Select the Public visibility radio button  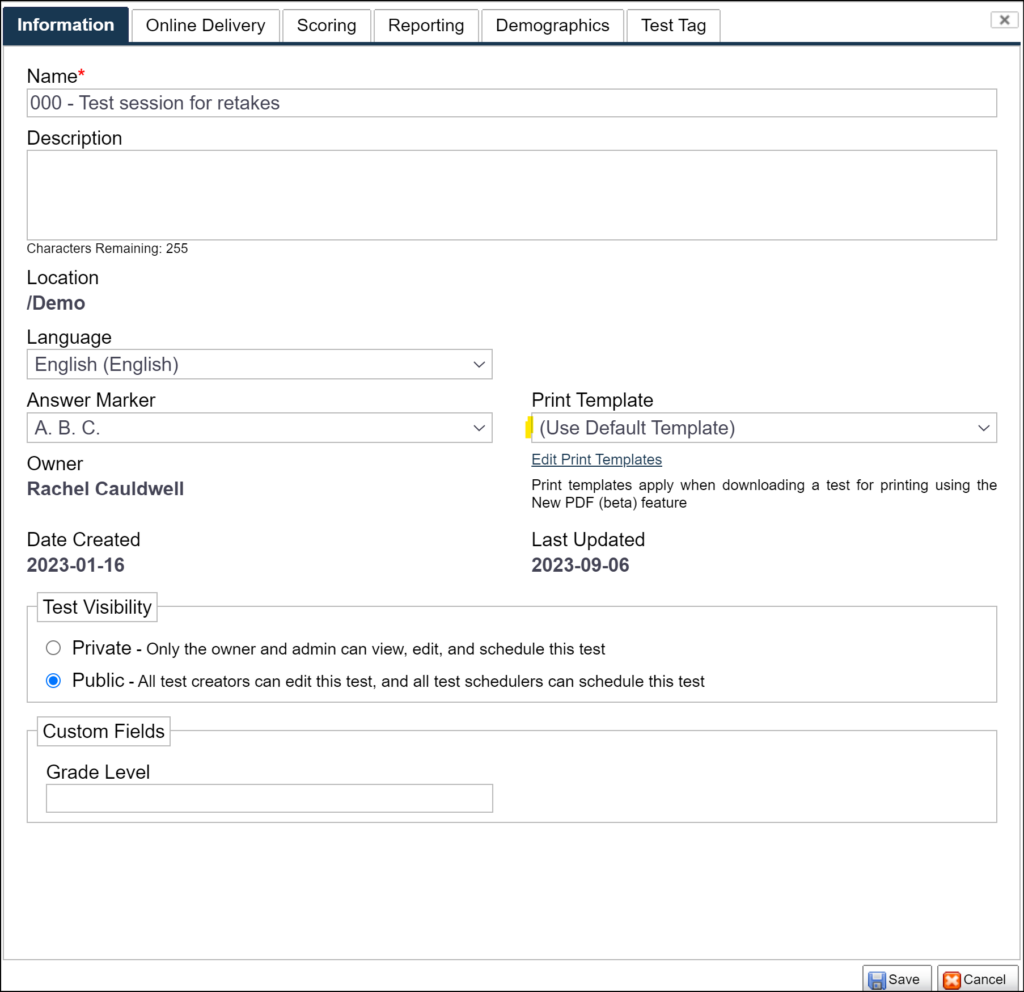[x=54, y=680]
